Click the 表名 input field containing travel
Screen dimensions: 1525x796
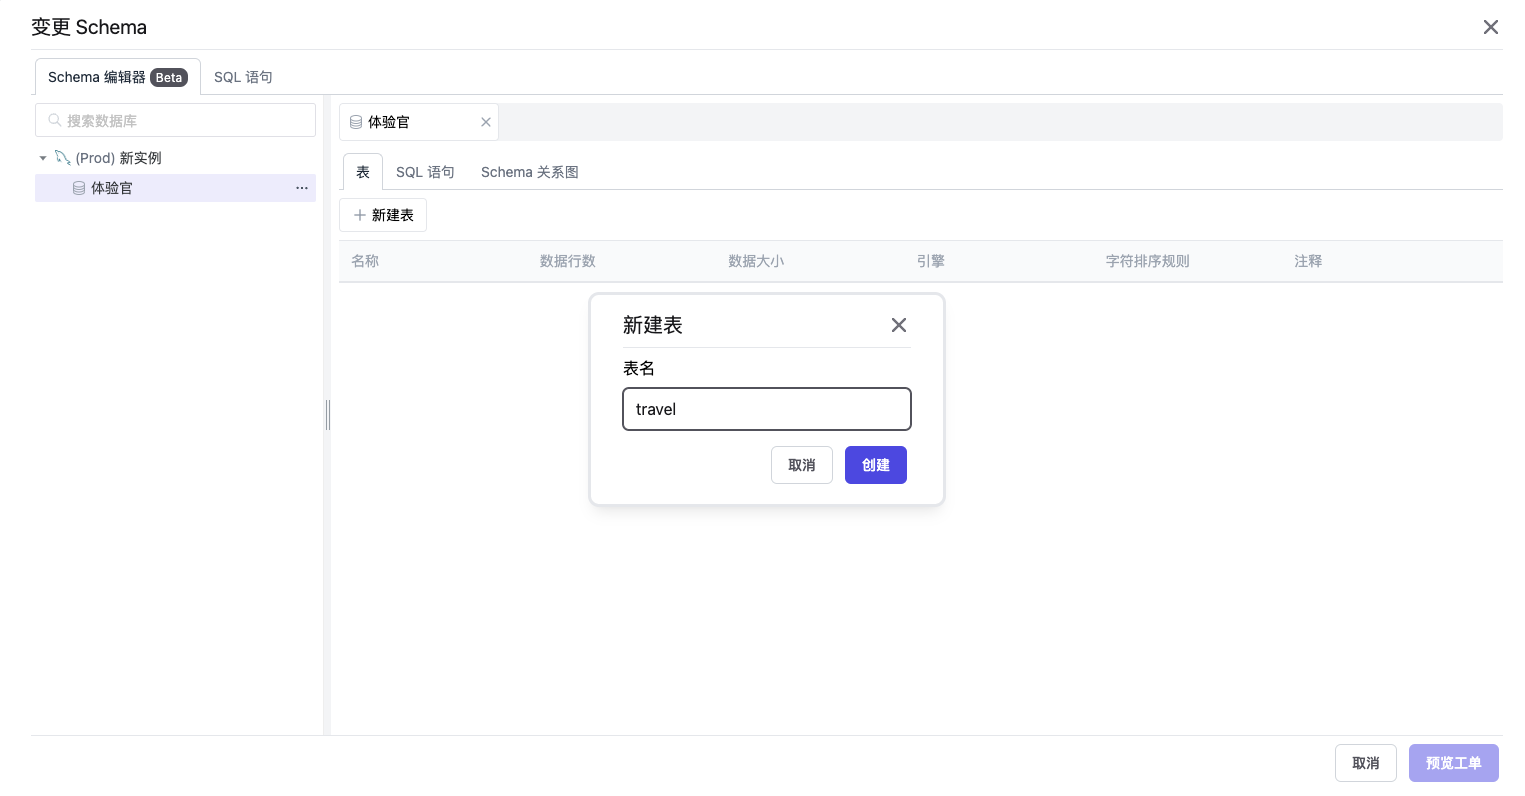[766, 409]
